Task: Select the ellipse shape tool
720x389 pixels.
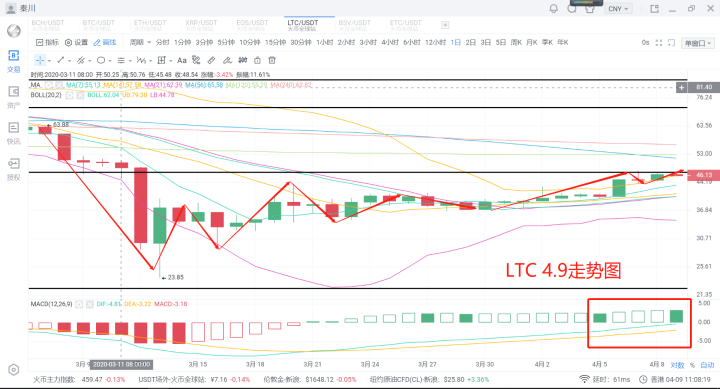Action: [x=101, y=60]
